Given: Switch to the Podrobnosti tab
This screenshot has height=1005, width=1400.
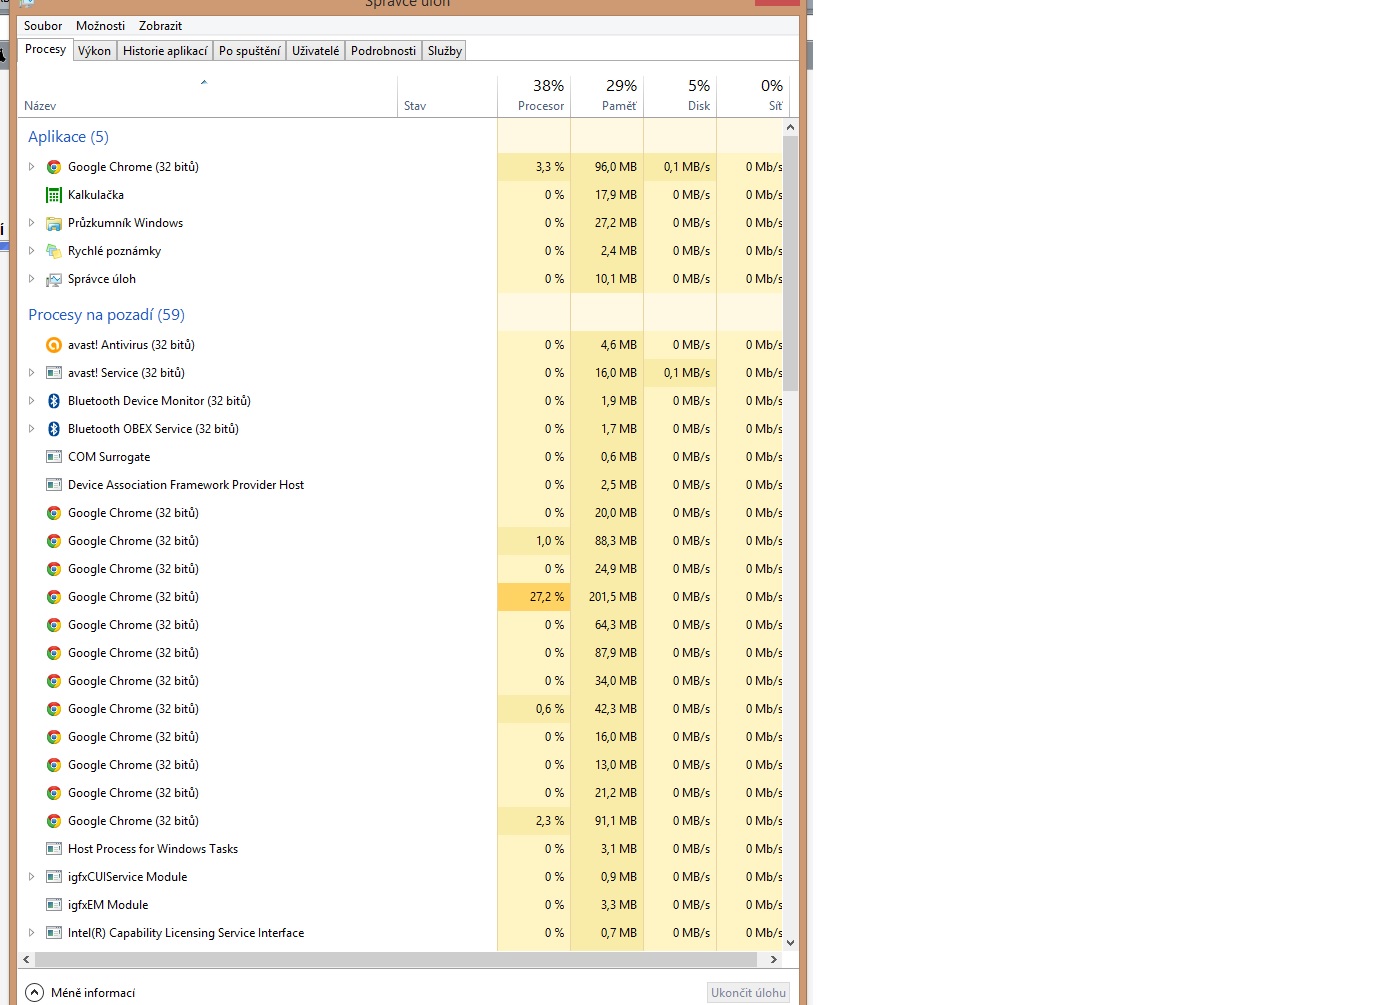Looking at the screenshot, I should pos(383,51).
